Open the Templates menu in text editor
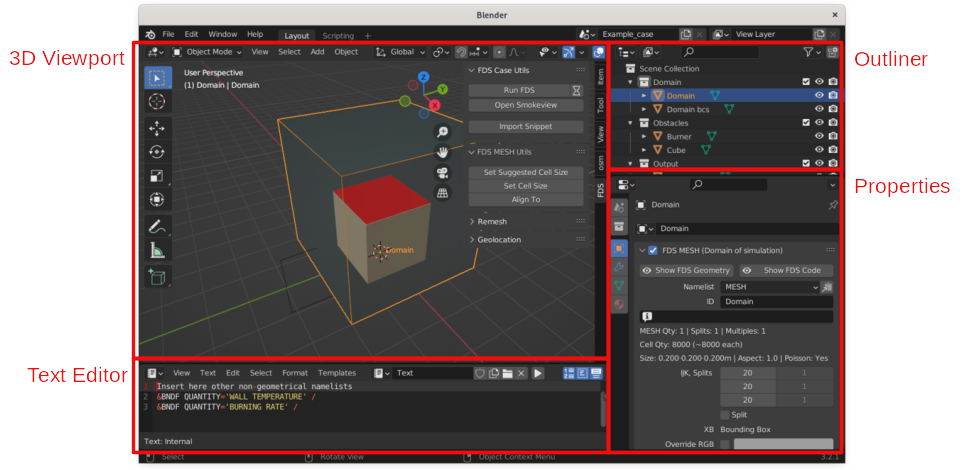This screenshot has width=962, height=470. click(x=337, y=373)
